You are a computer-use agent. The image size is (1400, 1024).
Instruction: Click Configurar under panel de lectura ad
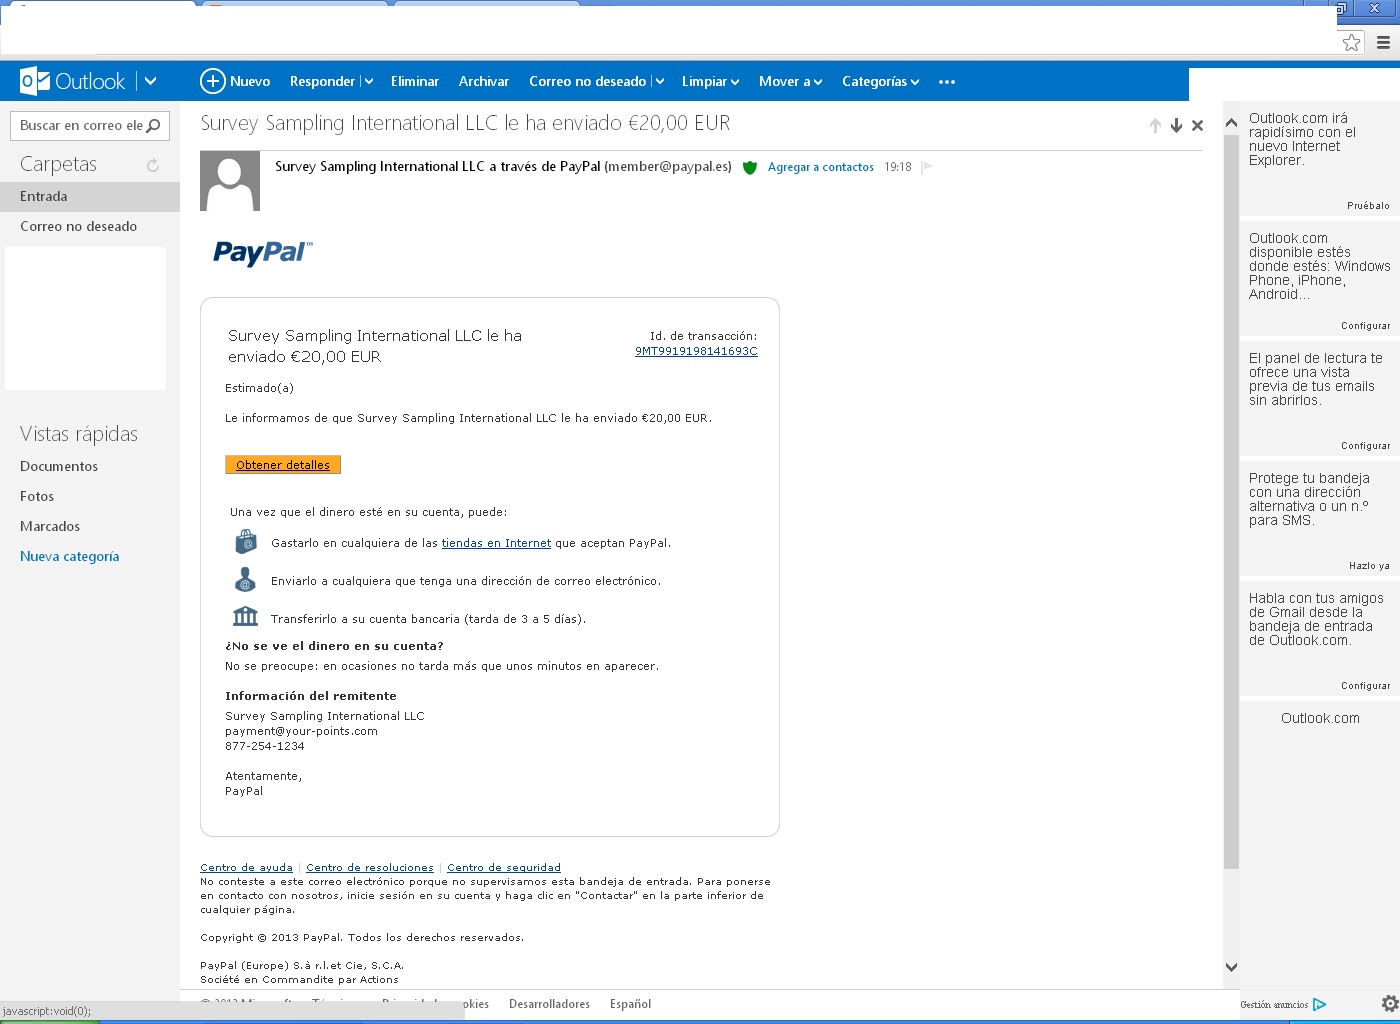tap(1365, 446)
